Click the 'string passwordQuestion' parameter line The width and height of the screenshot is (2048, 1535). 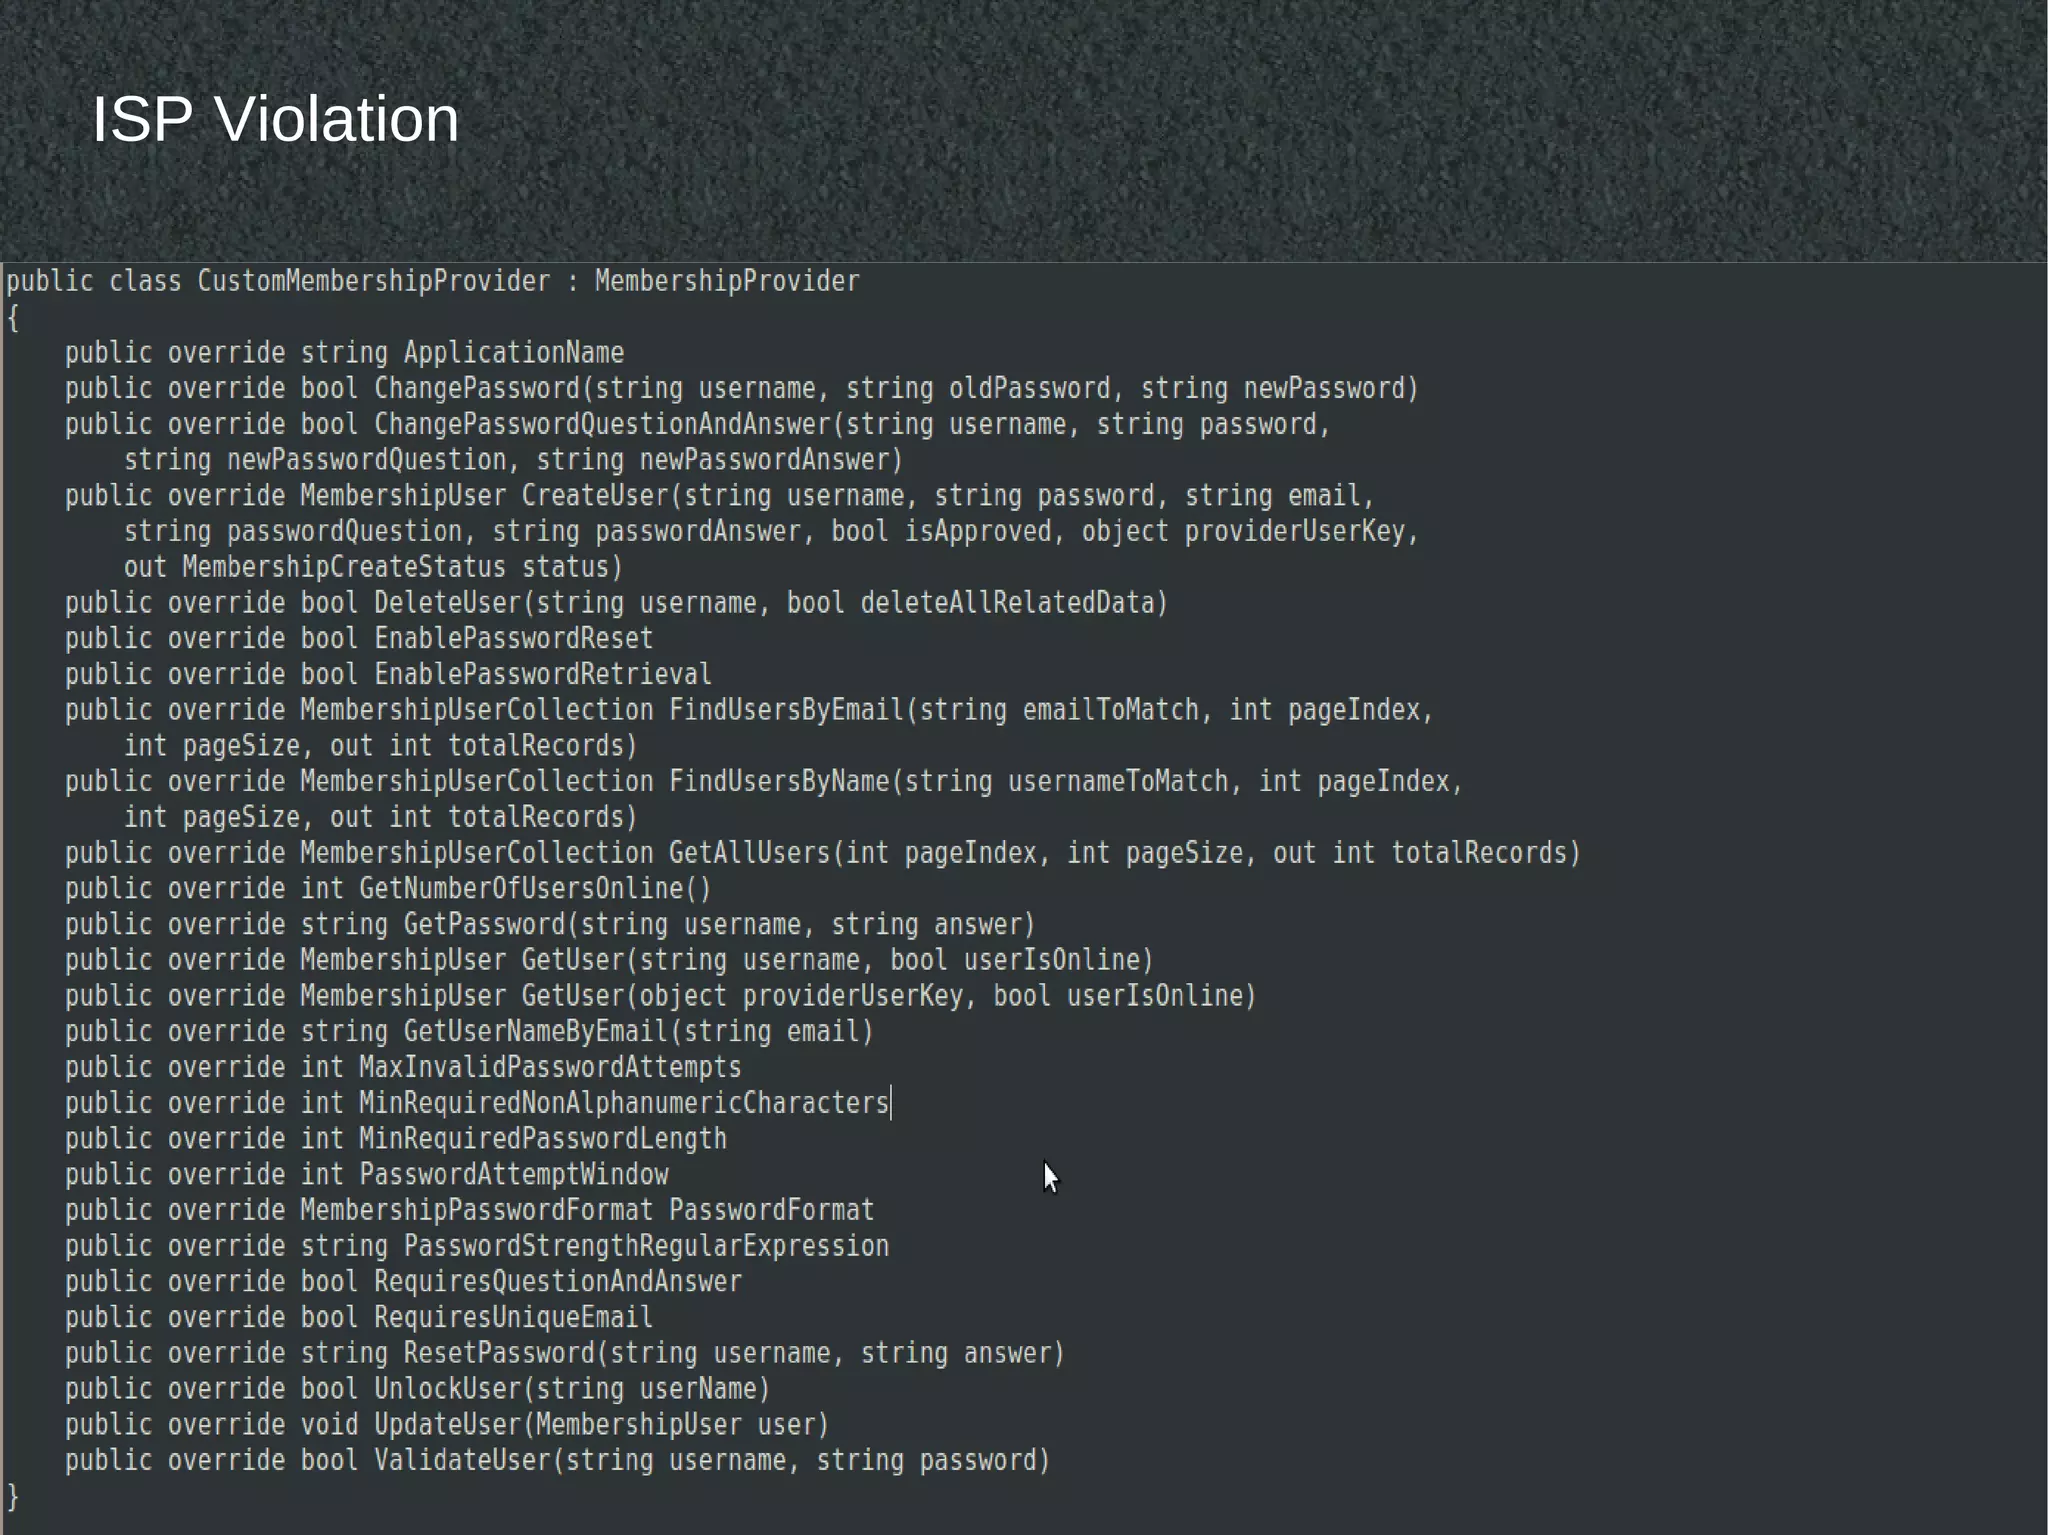point(771,532)
